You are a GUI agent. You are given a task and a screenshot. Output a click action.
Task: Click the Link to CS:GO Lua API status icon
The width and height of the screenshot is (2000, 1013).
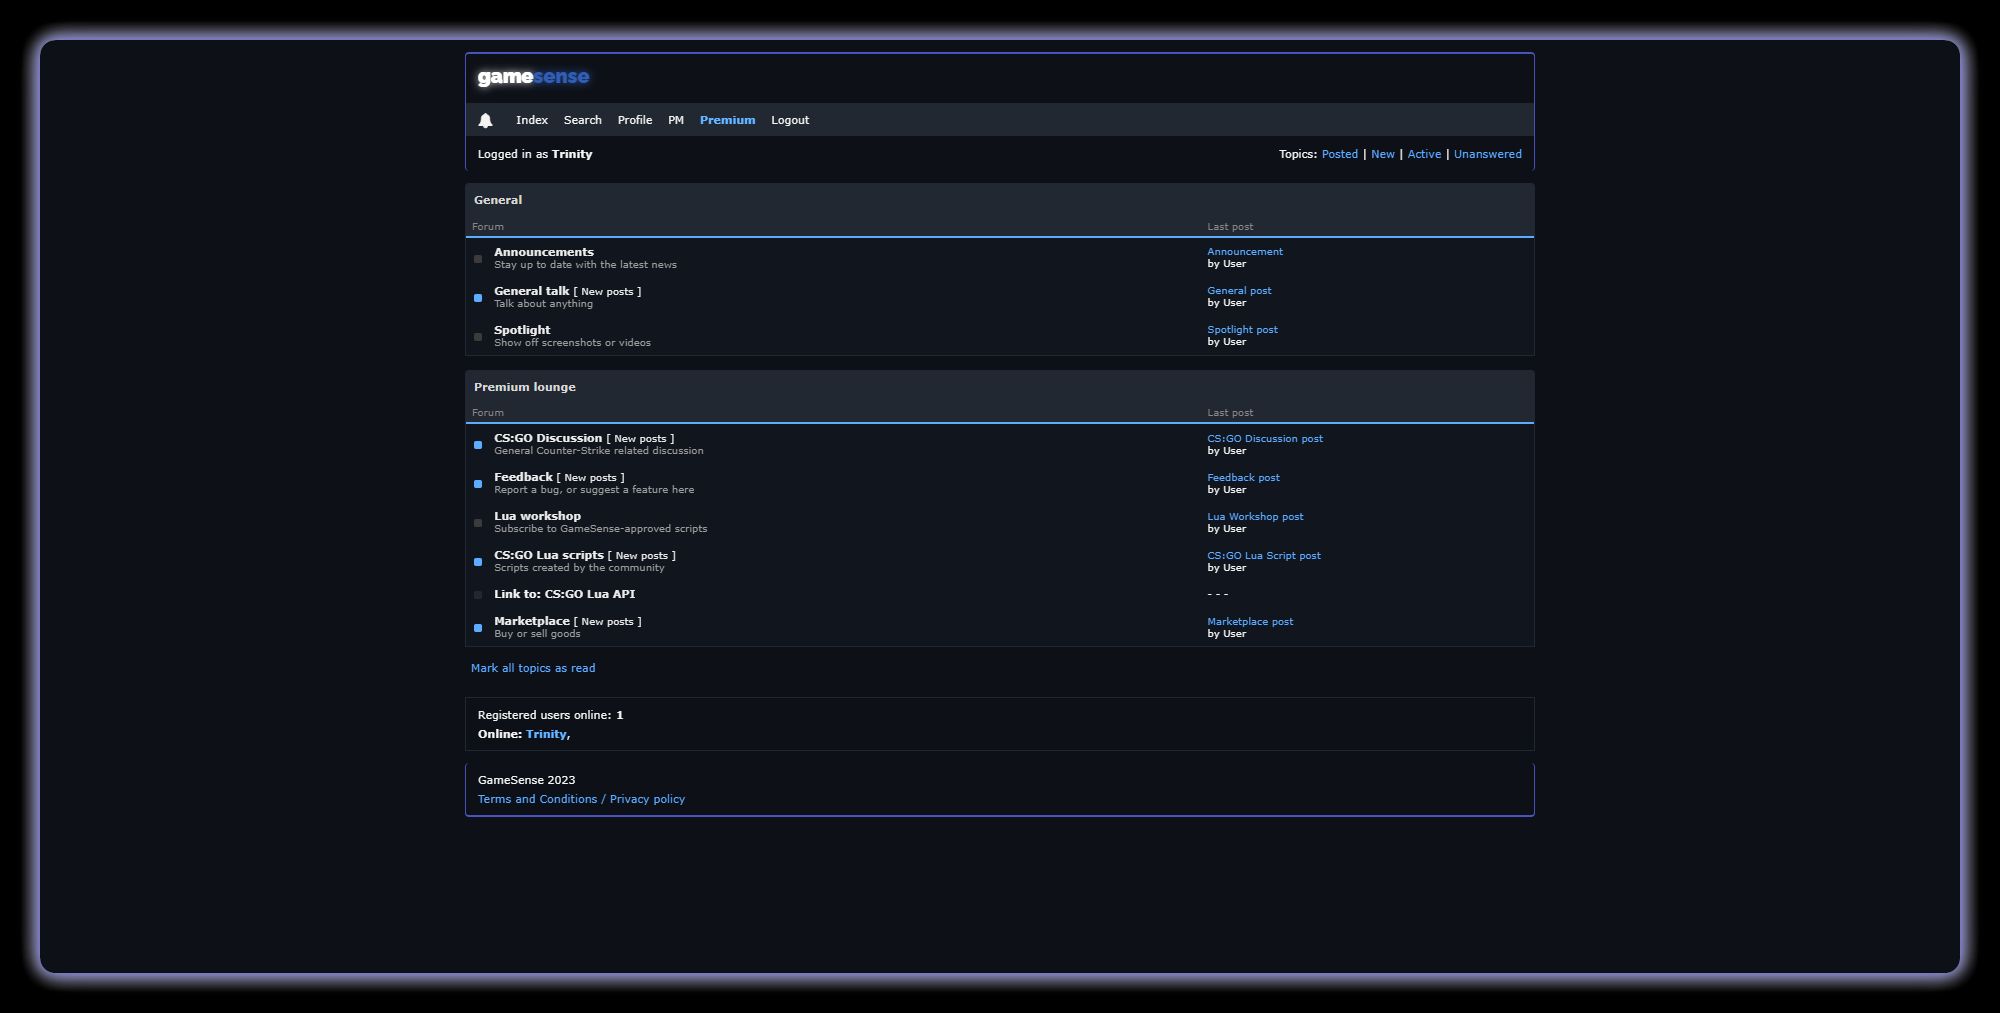[478, 595]
